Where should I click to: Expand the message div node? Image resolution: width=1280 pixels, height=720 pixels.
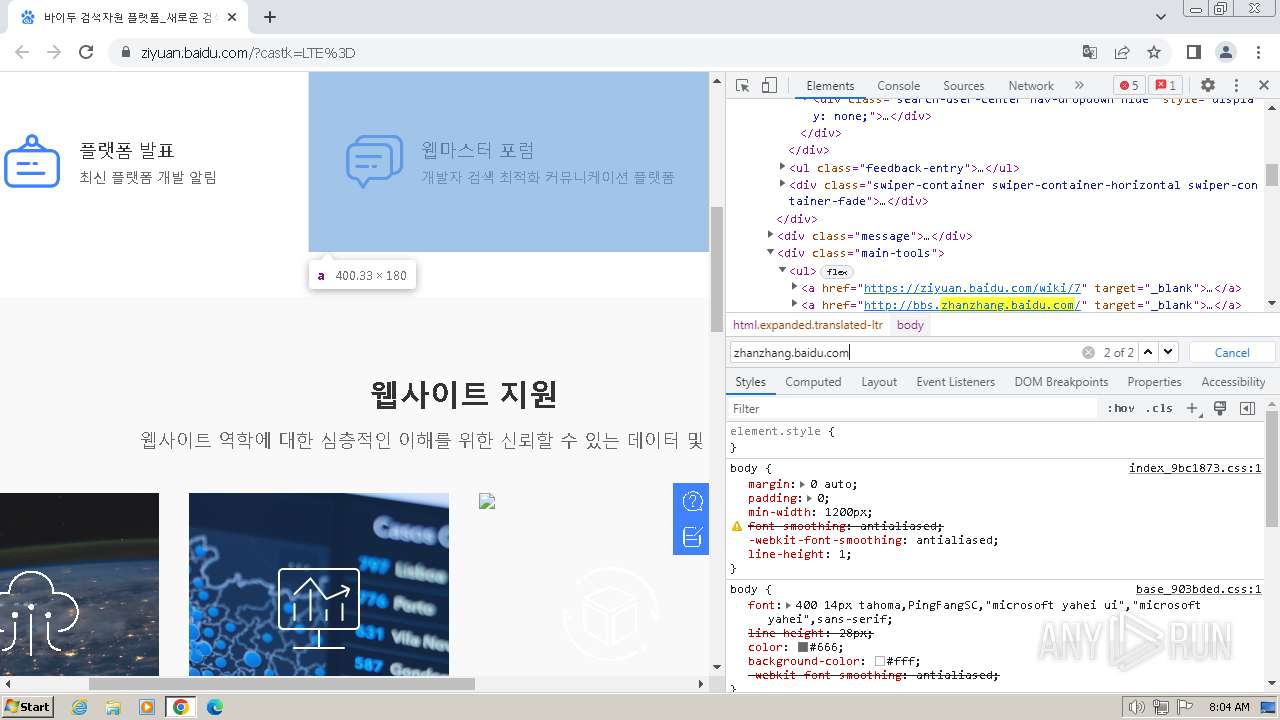pos(771,235)
